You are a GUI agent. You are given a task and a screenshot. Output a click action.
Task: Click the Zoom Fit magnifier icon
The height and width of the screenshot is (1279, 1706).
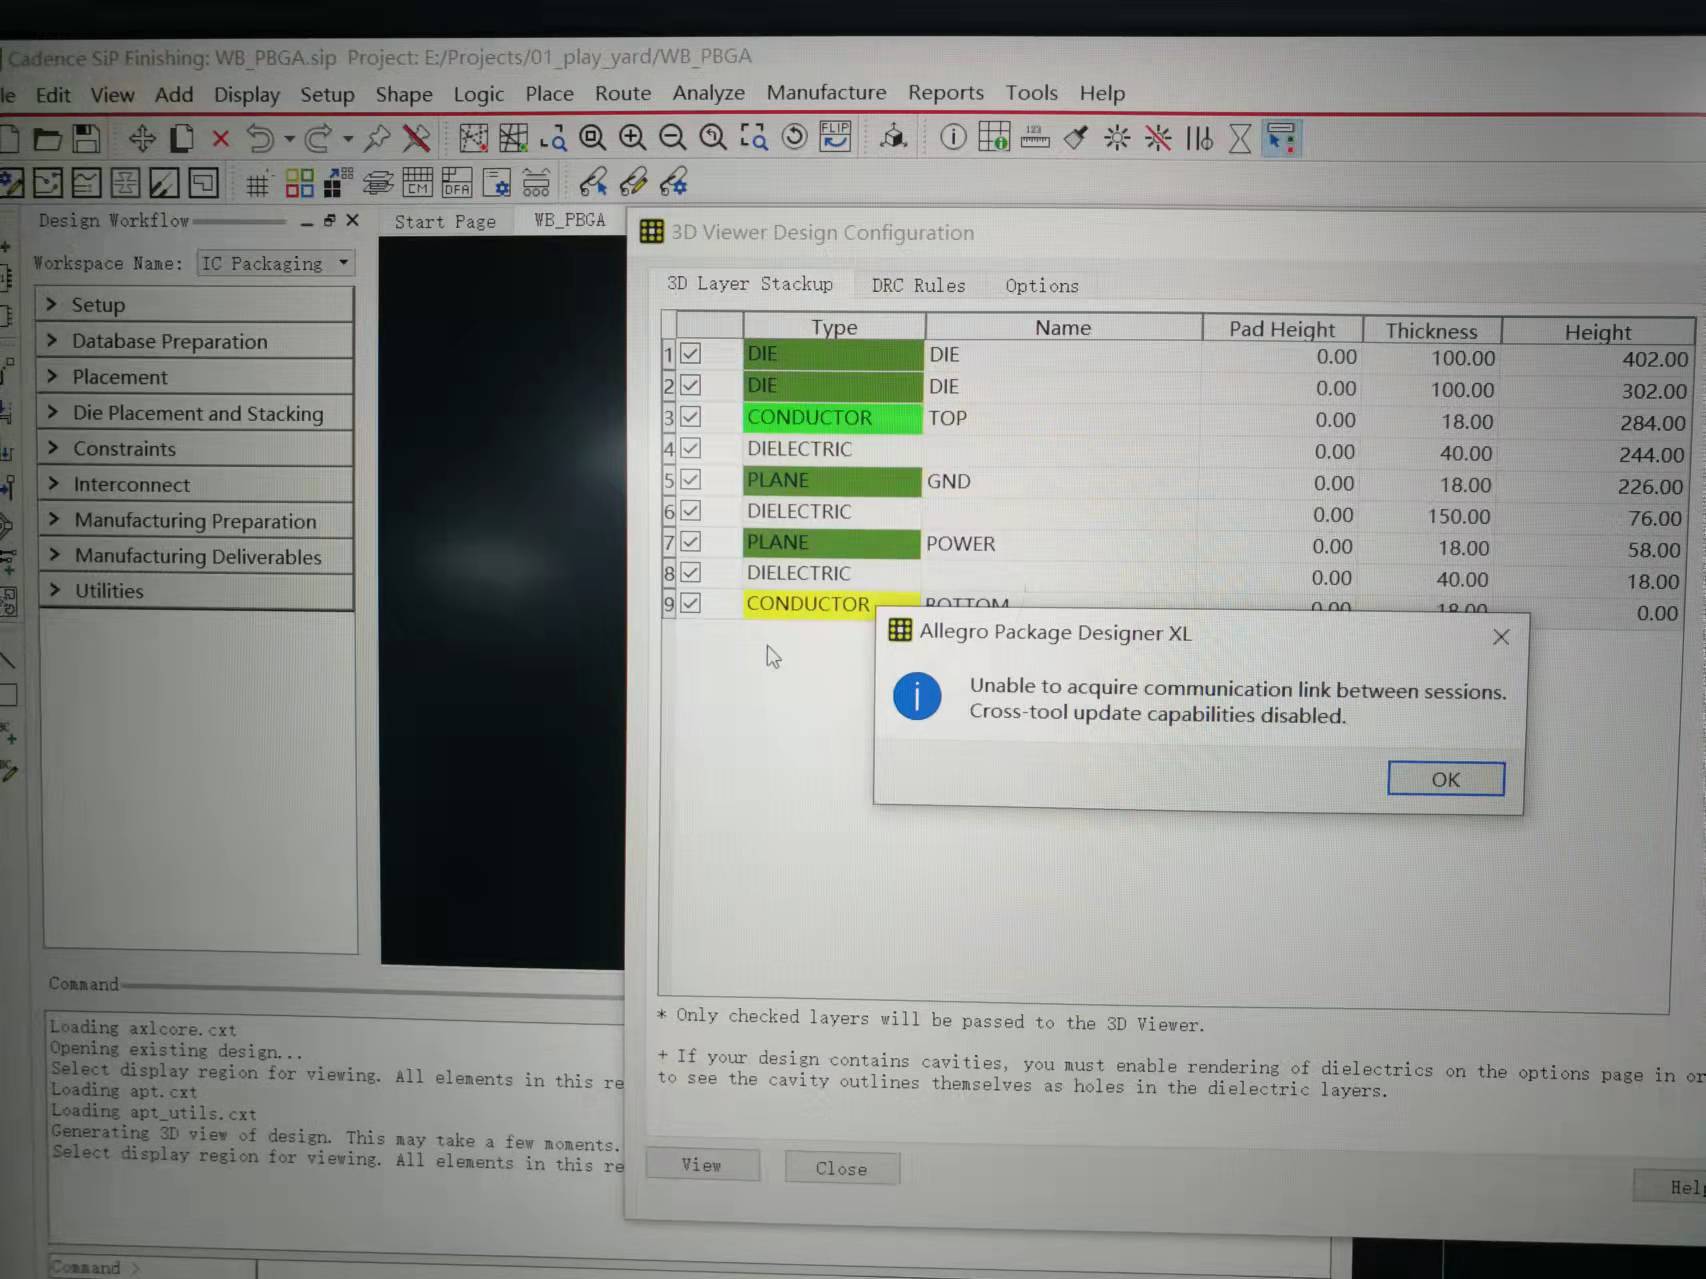click(592, 137)
